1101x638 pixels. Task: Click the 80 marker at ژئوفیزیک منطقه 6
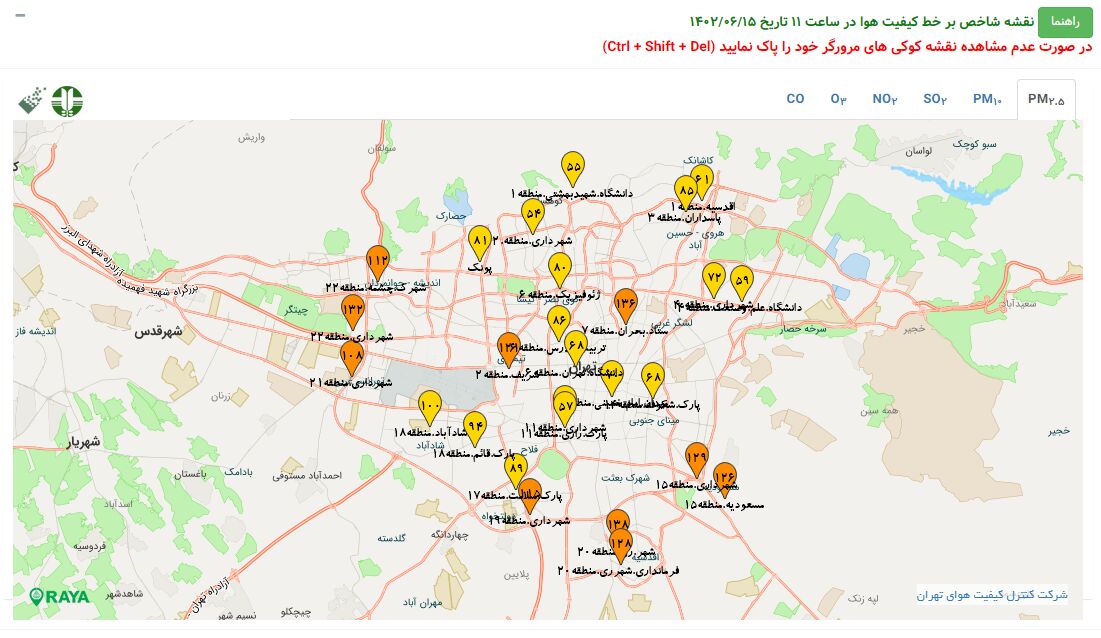tap(560, 270)
